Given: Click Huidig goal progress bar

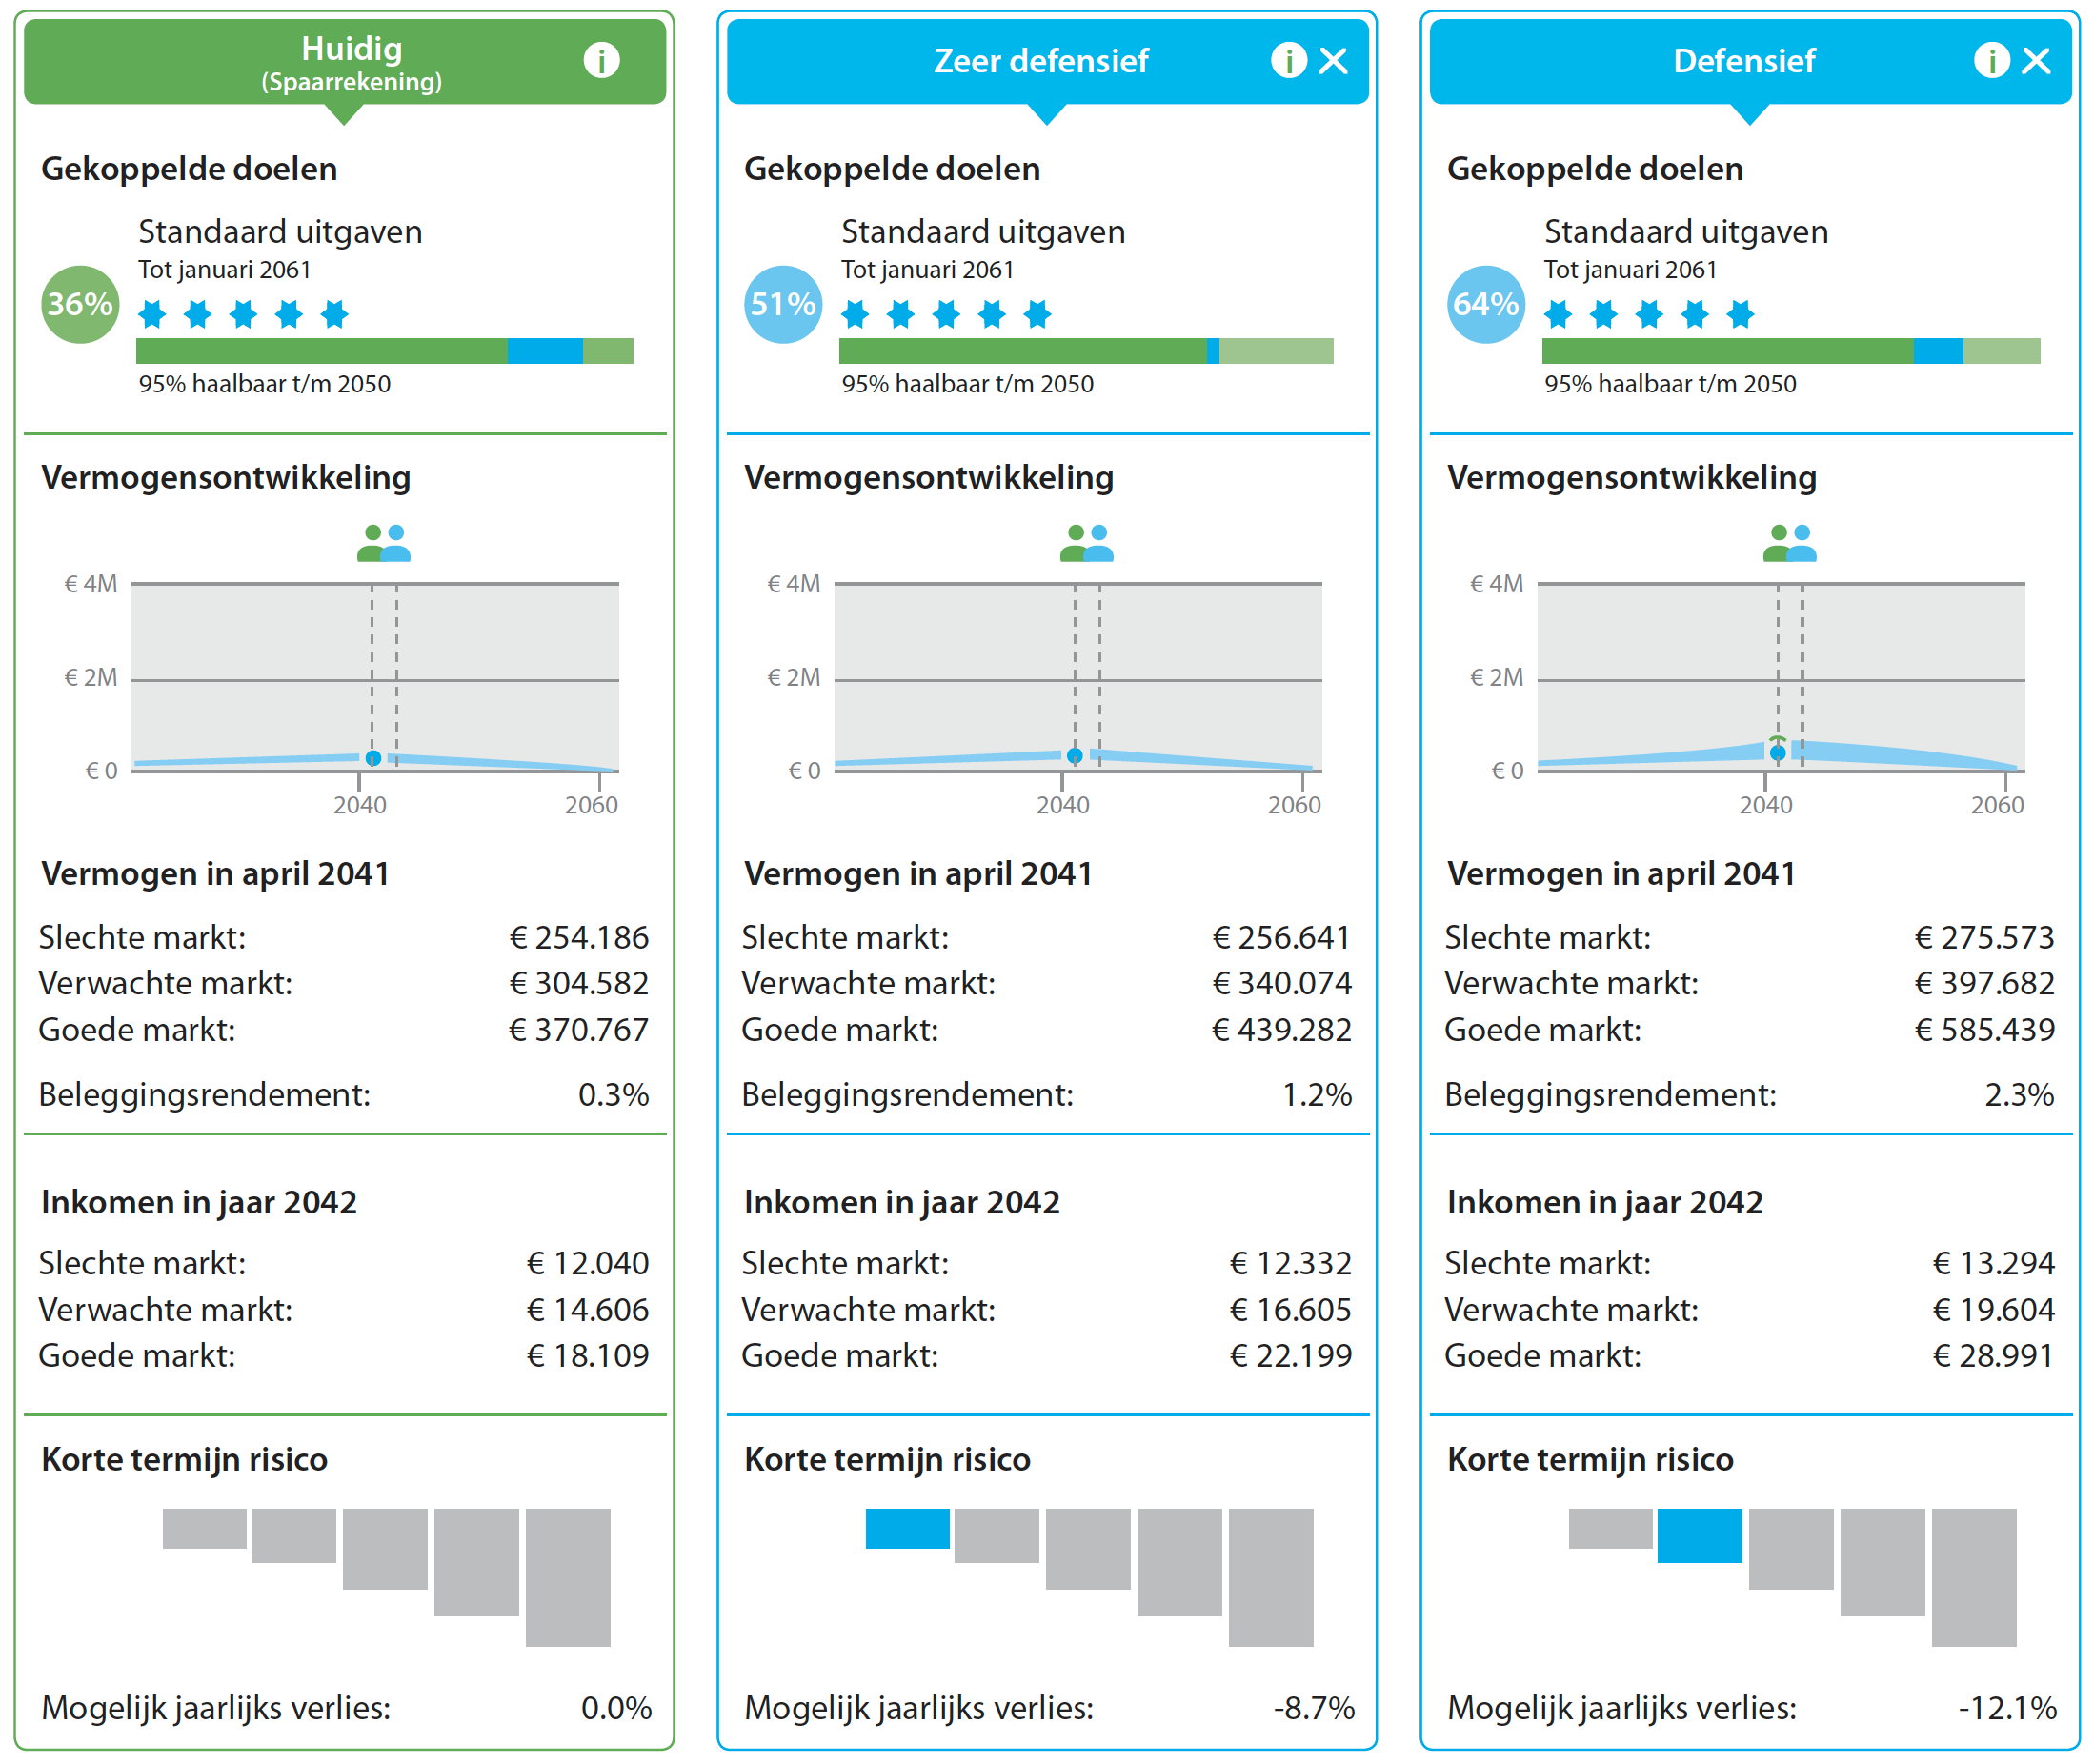Looking at the screenshot, I should click(x=384, y=351).
